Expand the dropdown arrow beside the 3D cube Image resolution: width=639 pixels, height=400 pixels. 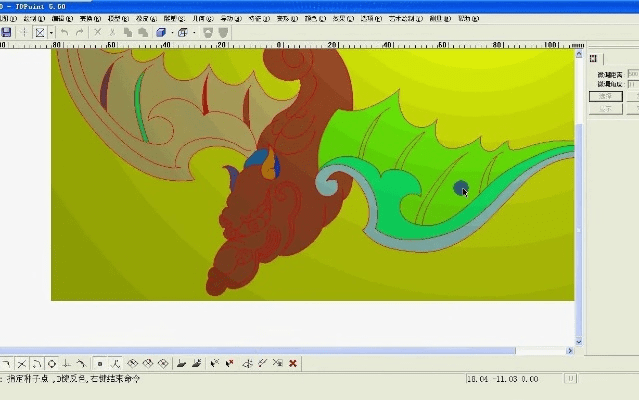171,33
